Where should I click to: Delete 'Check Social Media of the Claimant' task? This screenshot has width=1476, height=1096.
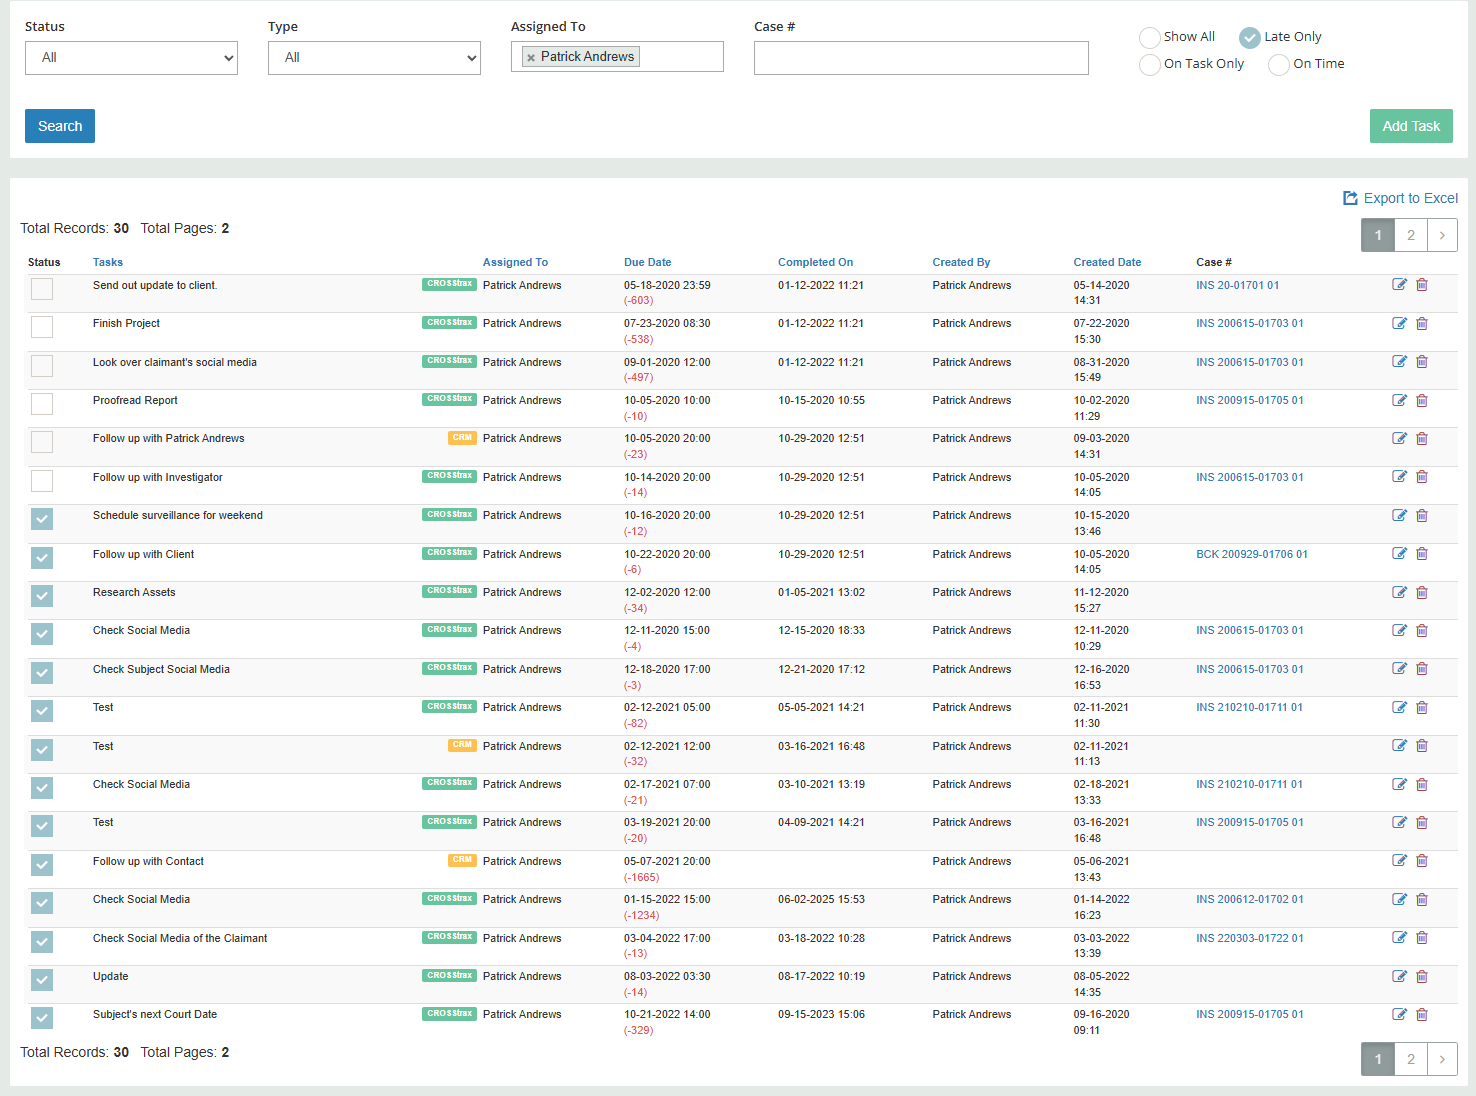pyautogui.click(x=1422, y=938)
